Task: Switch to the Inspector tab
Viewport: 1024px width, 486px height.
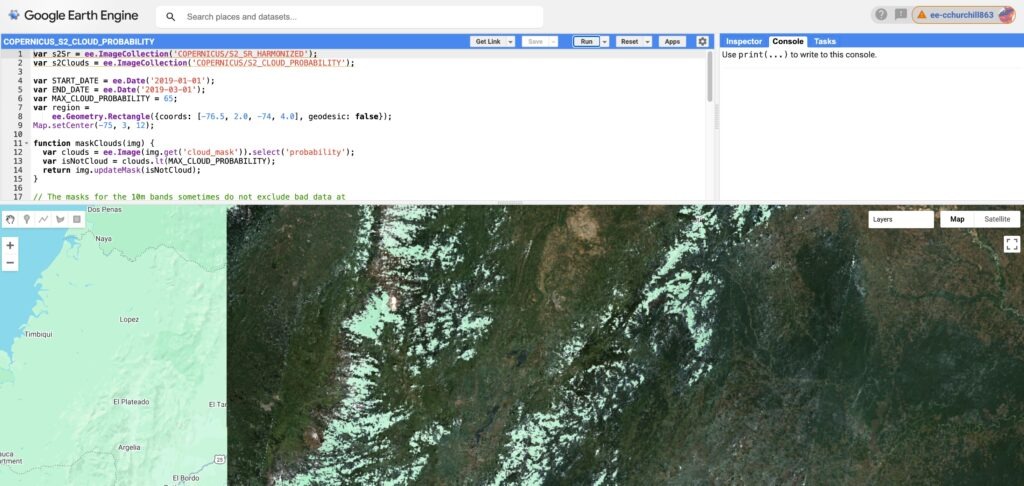Action: coord(743,41)
